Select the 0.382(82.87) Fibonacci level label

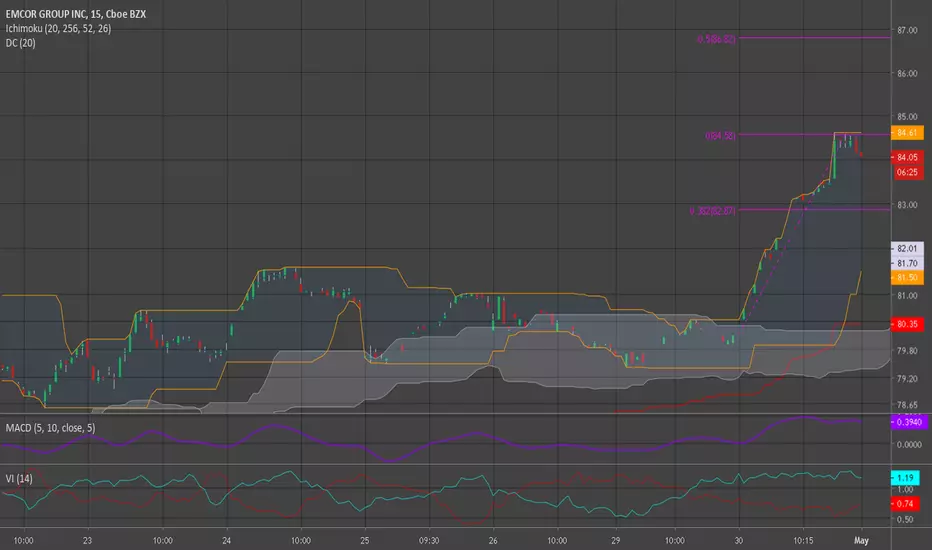click(x=712, y=210)
